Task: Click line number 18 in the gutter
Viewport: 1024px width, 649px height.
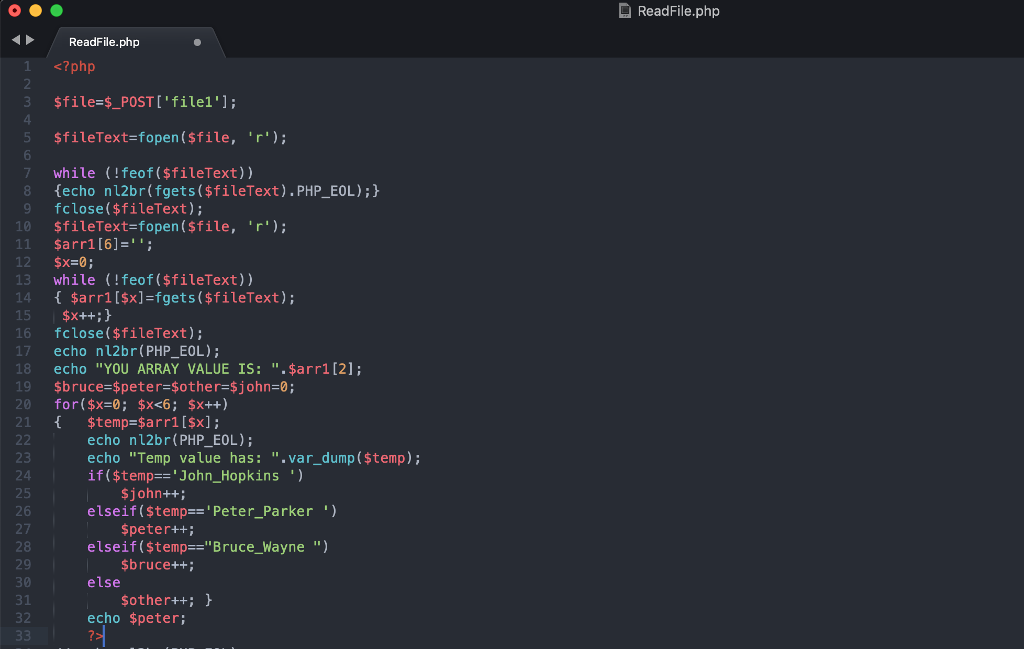Action: tap(23, 369)
